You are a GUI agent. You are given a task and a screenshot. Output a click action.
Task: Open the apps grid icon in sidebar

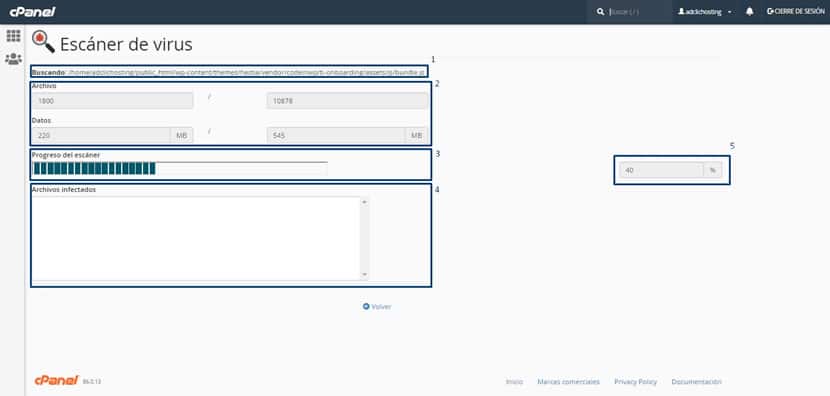pos(13,36)
